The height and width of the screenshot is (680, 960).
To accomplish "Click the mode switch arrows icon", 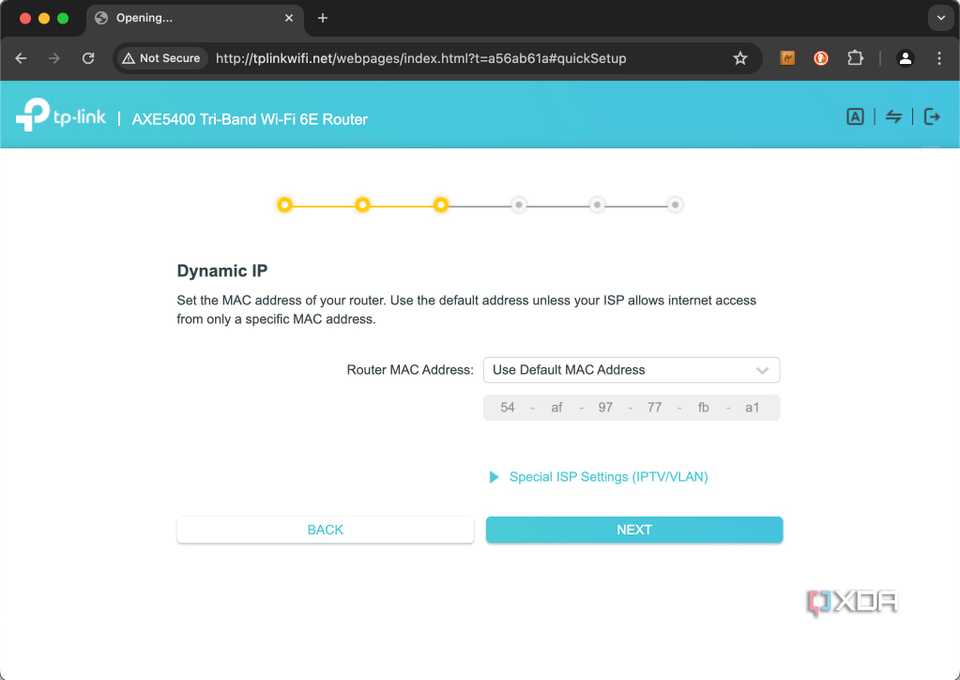I will tap(893, 116).
